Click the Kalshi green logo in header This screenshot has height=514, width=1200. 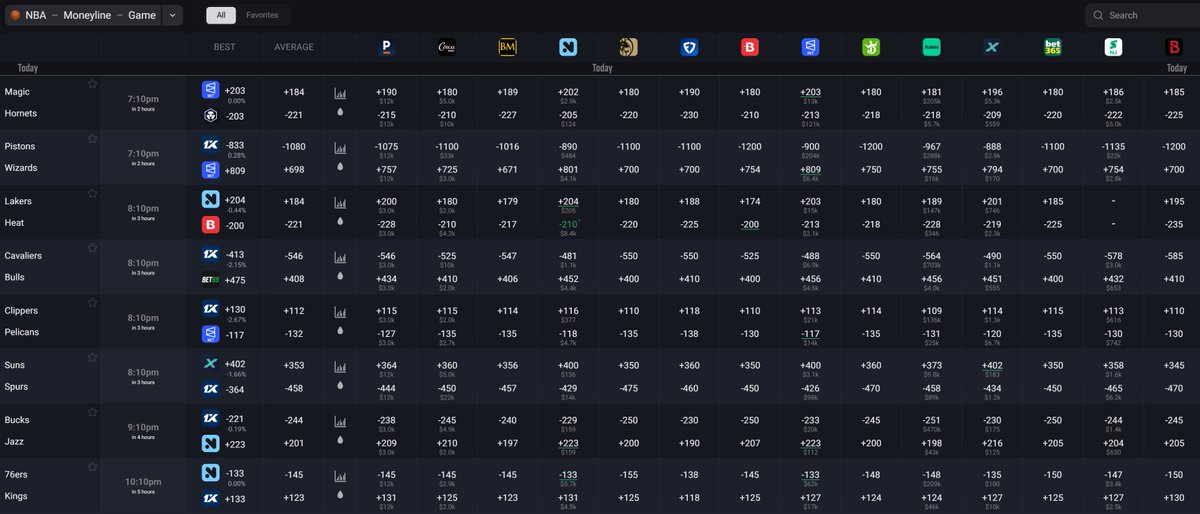point(931,47)
